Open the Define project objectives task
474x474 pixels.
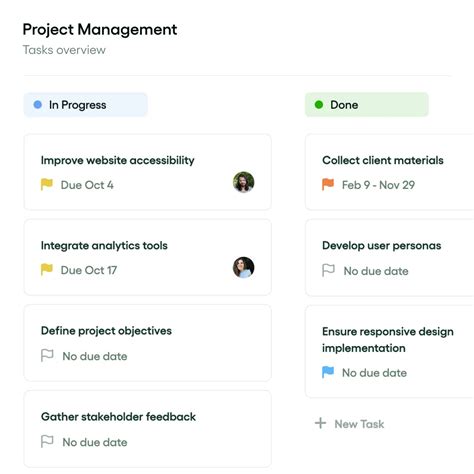tap(147, 343)
